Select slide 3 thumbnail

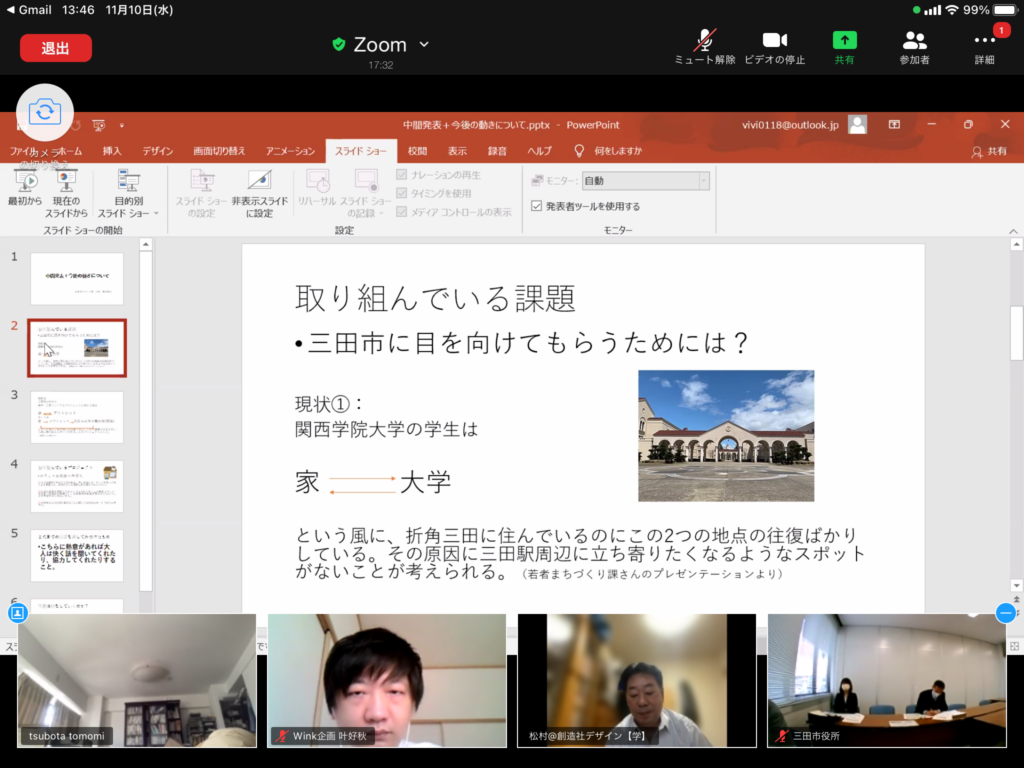(x=77, y=417)
